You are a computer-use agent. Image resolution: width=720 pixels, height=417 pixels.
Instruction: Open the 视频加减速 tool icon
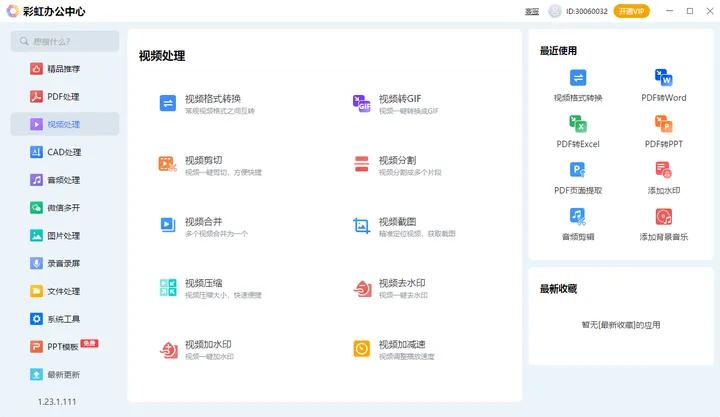(361, 349)
